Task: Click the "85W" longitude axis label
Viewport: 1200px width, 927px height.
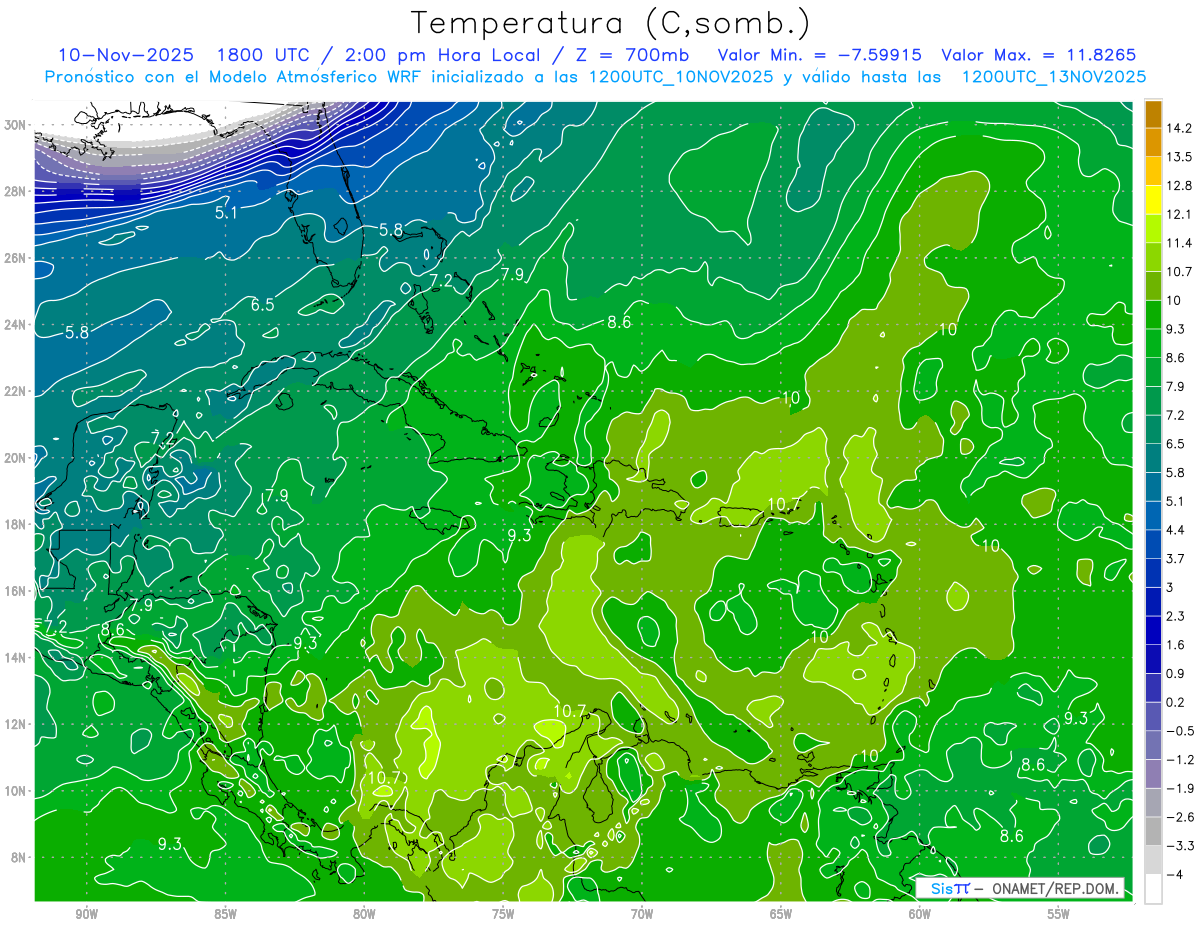Action: click(225, 915)
